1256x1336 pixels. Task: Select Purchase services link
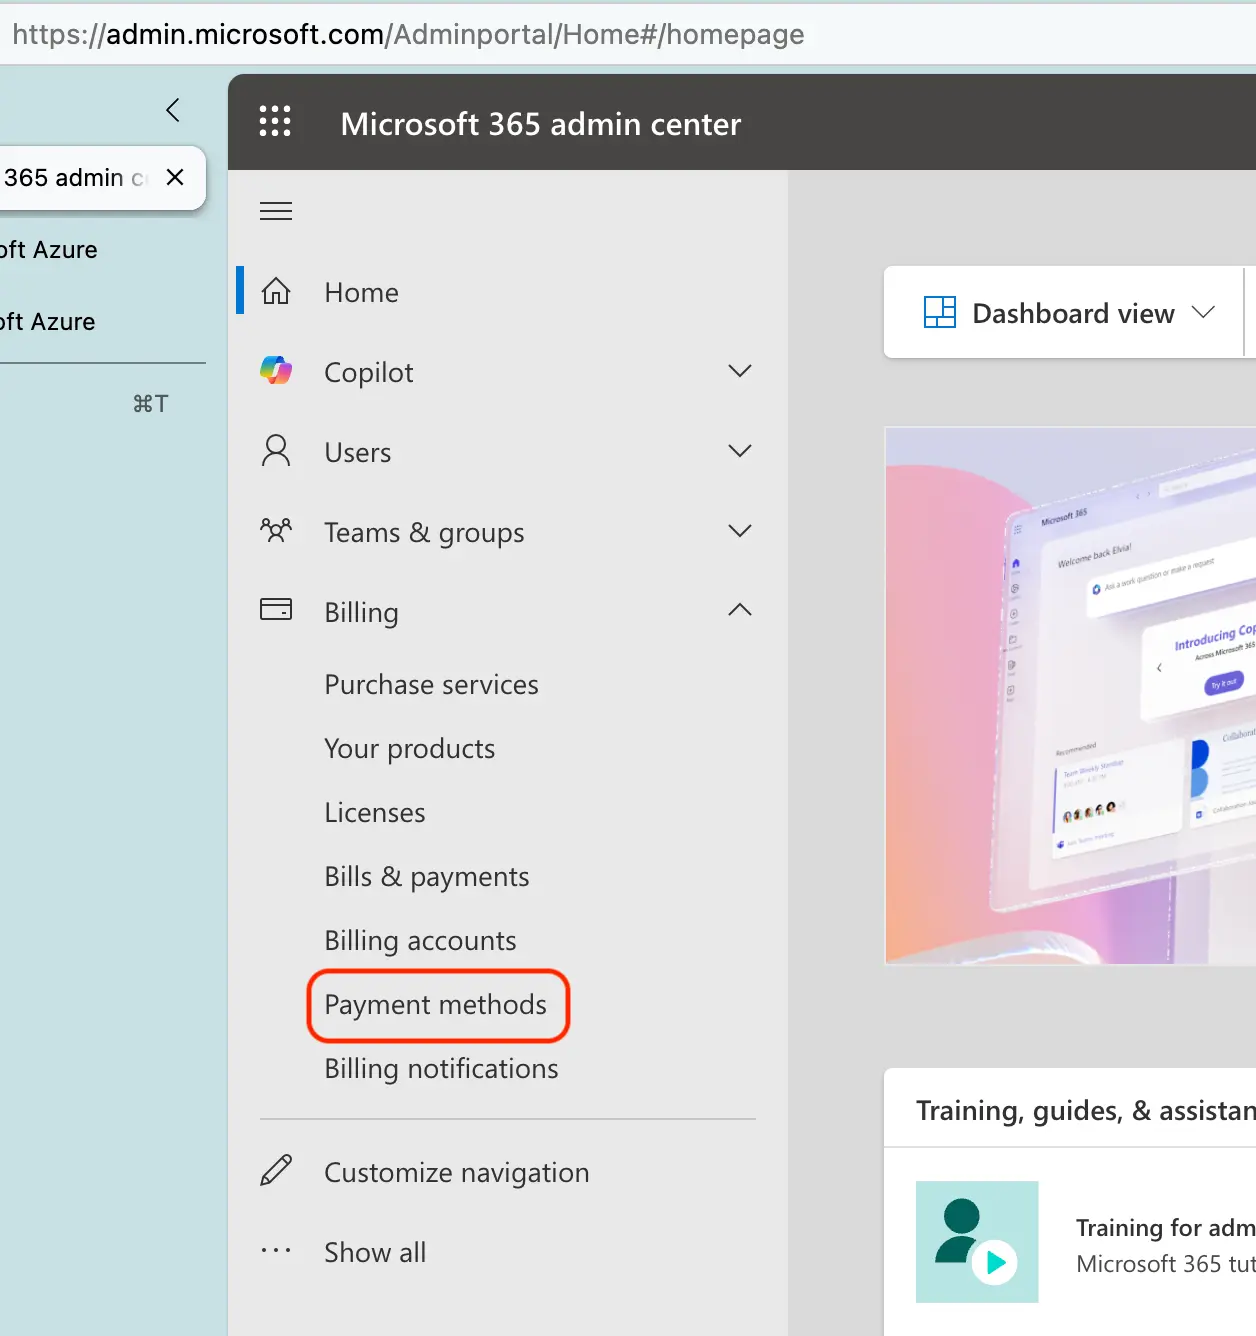[x=431, y=685]
